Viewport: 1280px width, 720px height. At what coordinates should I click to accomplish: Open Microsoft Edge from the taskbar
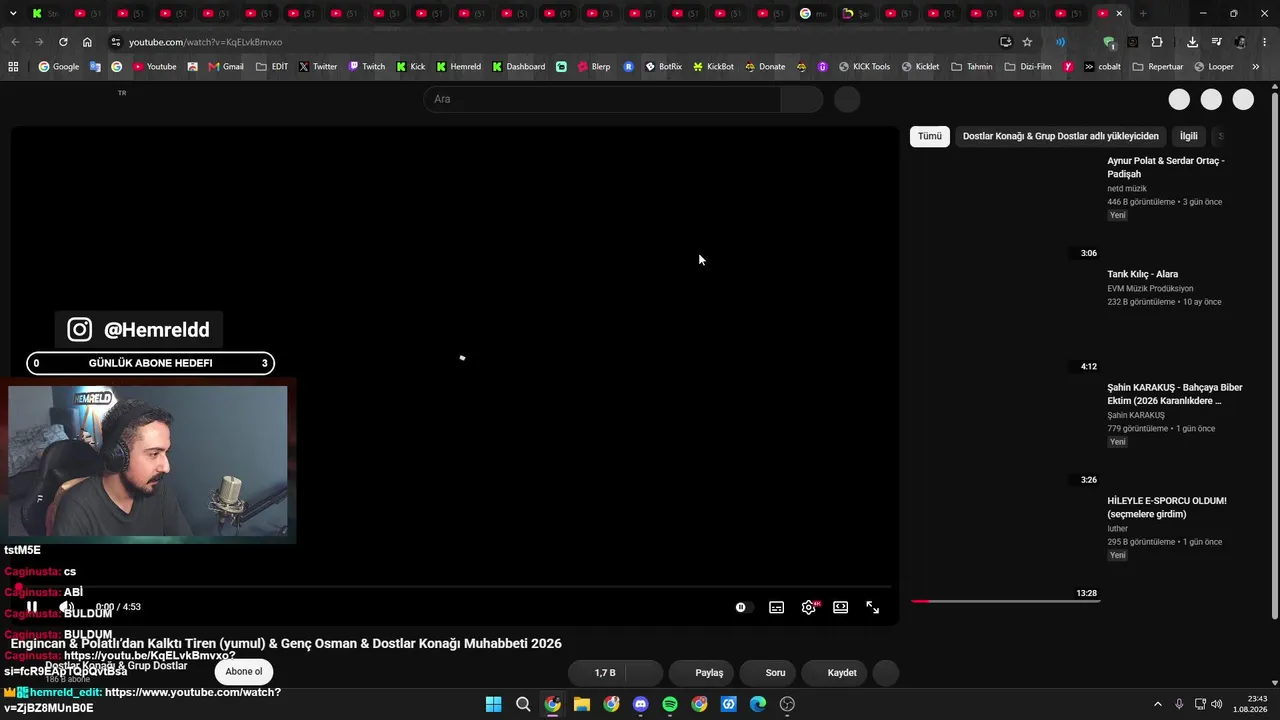click(x=758, y=704)
